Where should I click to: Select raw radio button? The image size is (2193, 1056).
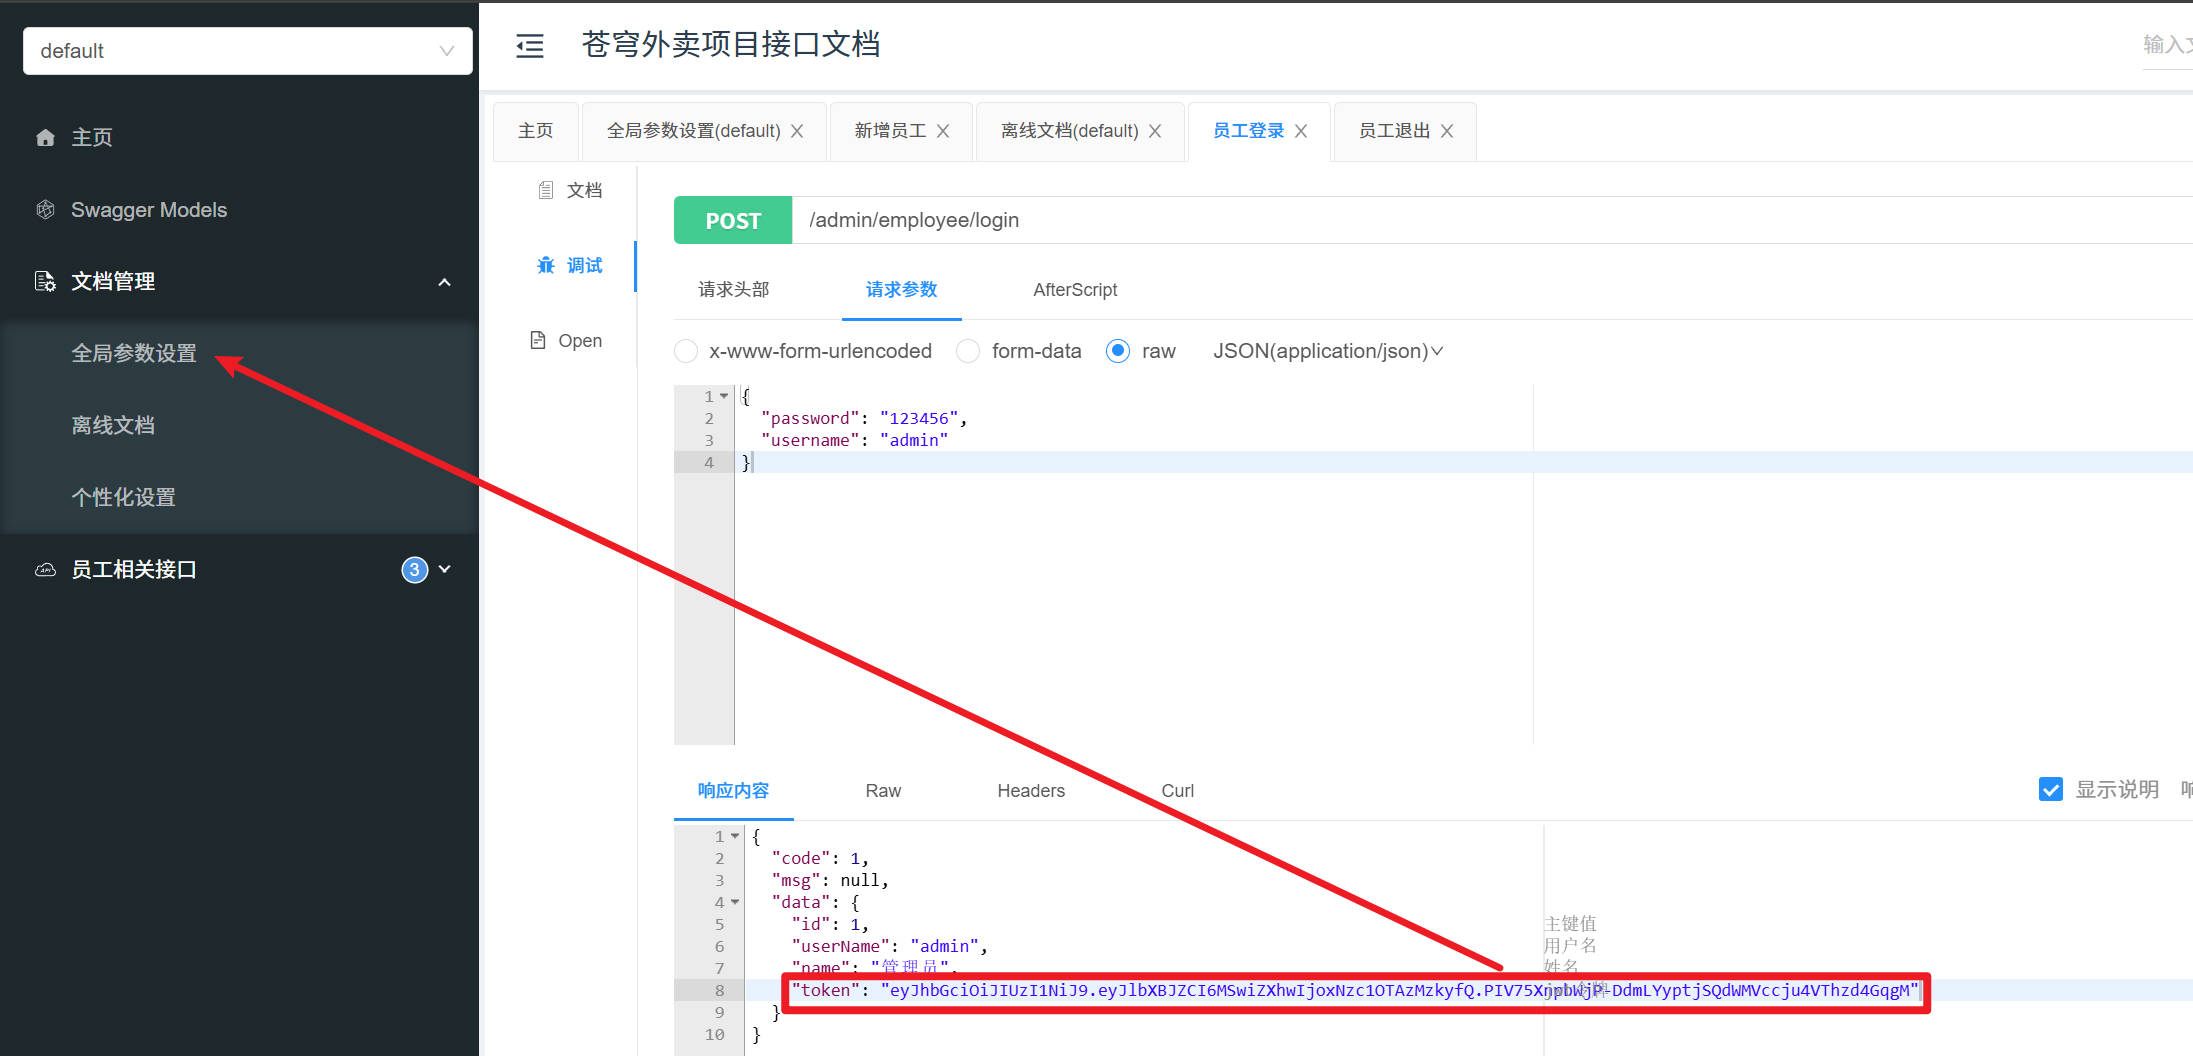(x=1118, y=351)
